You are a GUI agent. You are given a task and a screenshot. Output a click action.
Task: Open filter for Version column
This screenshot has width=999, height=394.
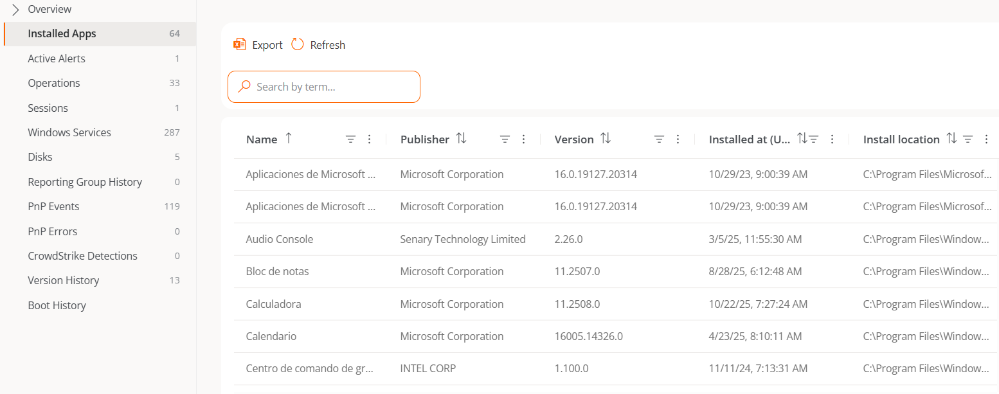click(659, 139)
